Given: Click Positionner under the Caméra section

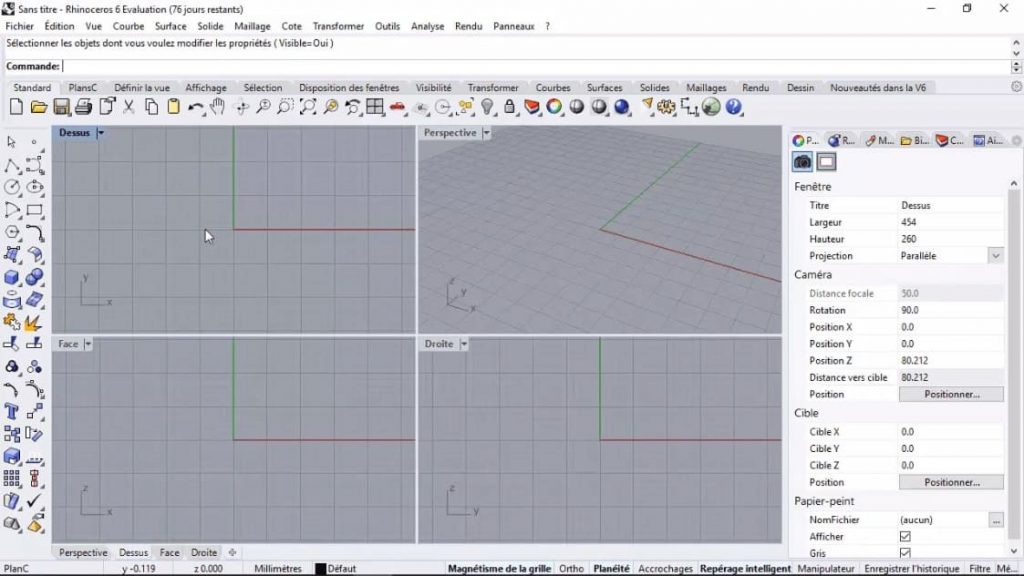Looking at the screenshot, I should coord(950,394).
